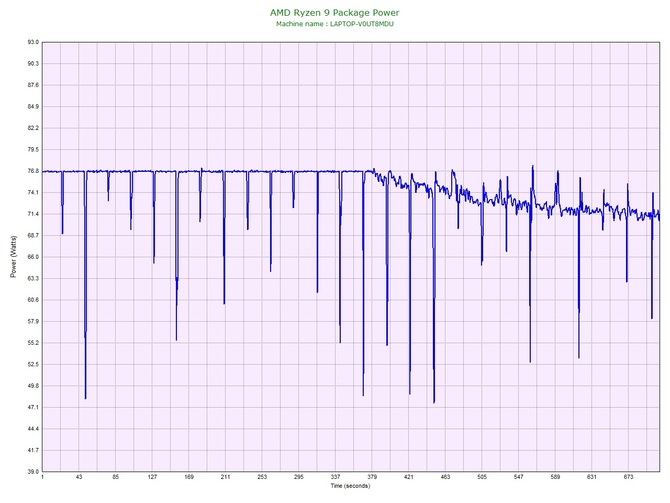
Task: Click the 253 tick label on the time axis
Action: point(262,478)
